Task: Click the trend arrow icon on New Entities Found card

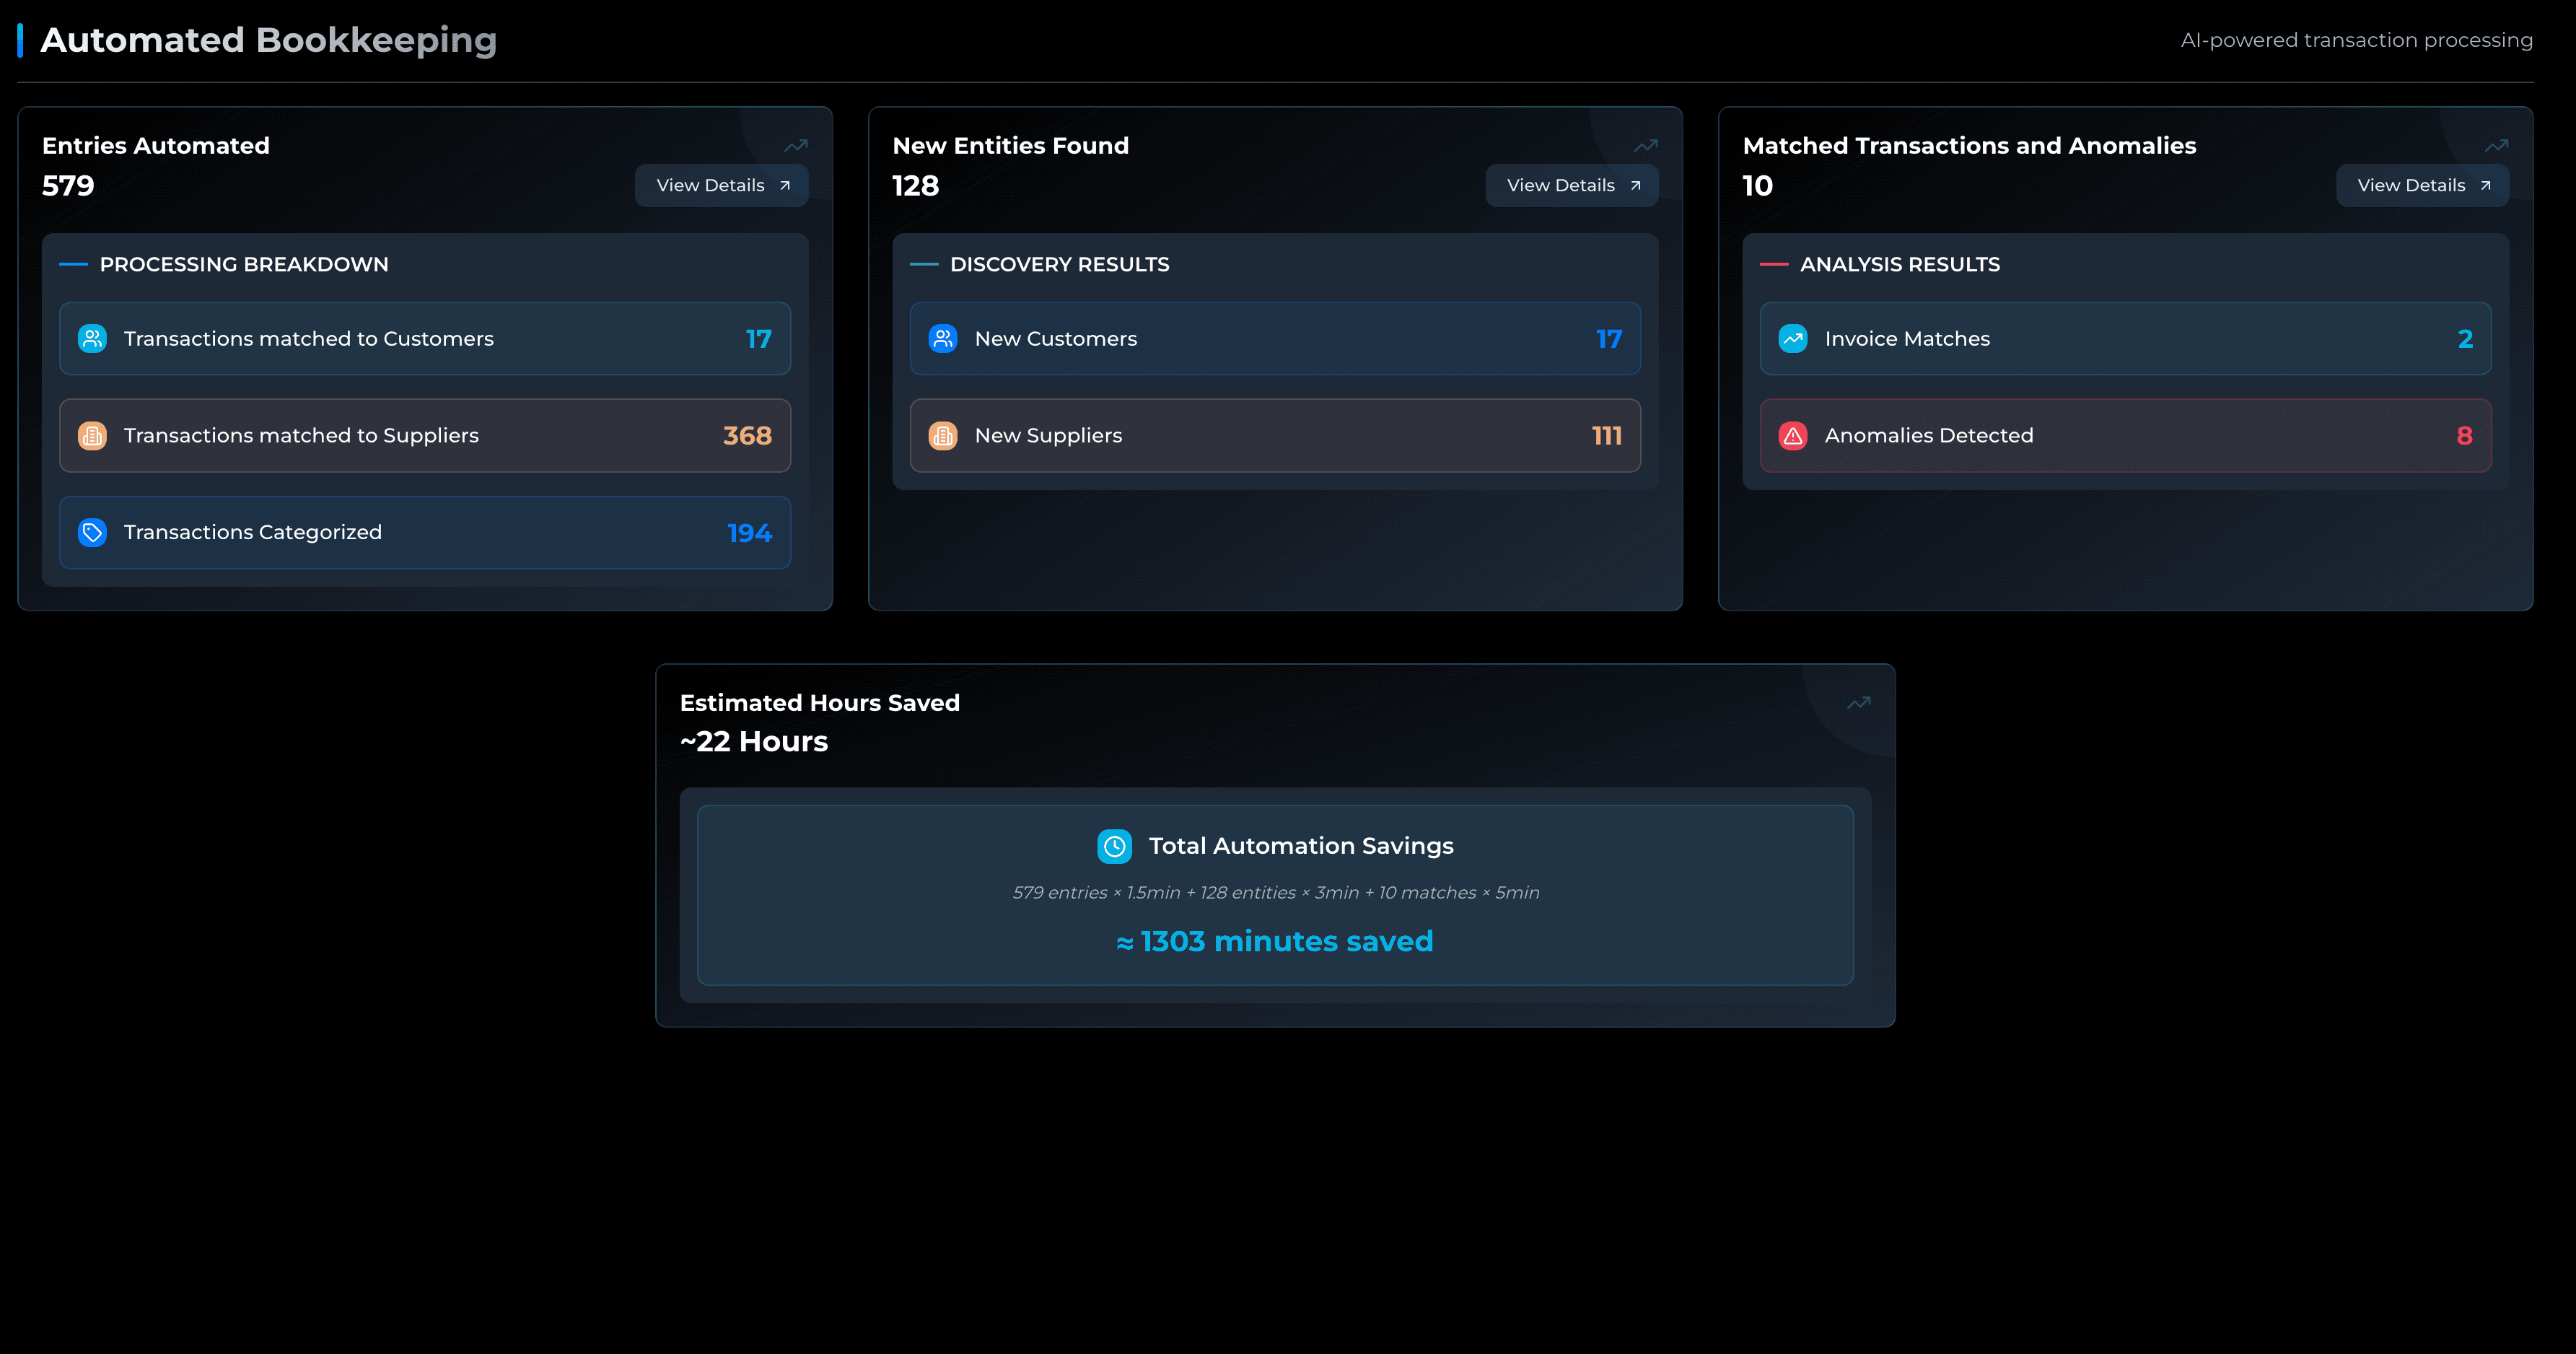Action: [1646, 146]
